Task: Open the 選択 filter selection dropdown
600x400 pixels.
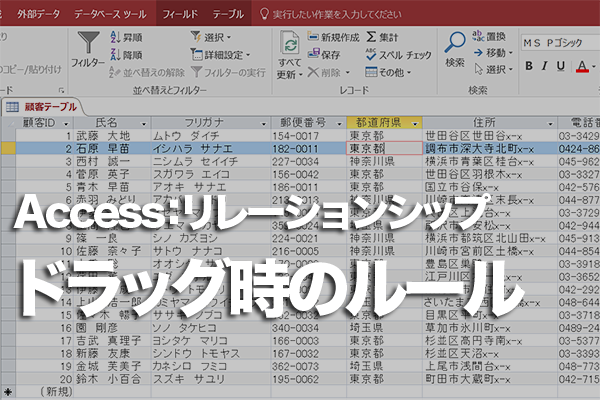Action: point(211,37)
